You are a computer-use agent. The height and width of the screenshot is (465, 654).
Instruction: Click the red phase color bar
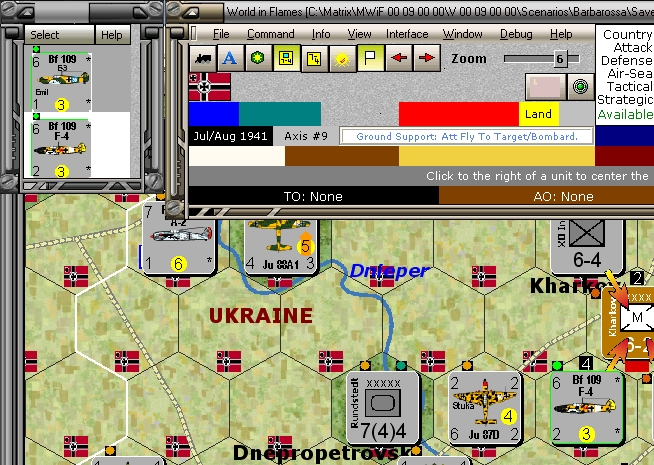pyautogui.click(x=459, y=114)
